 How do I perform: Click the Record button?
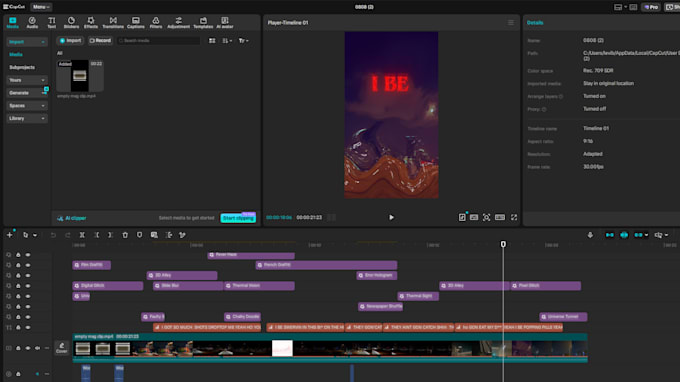(100, 41)
